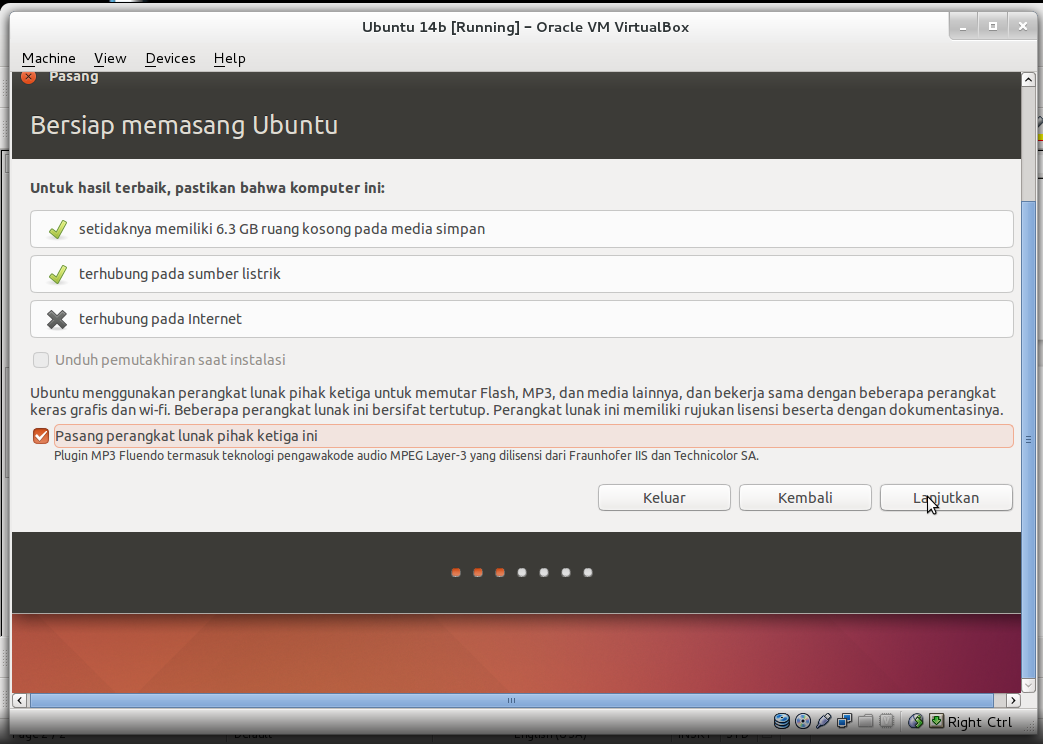Open the Devices menu
This screenshot has width=1043, height=744.
pos(169,58)
